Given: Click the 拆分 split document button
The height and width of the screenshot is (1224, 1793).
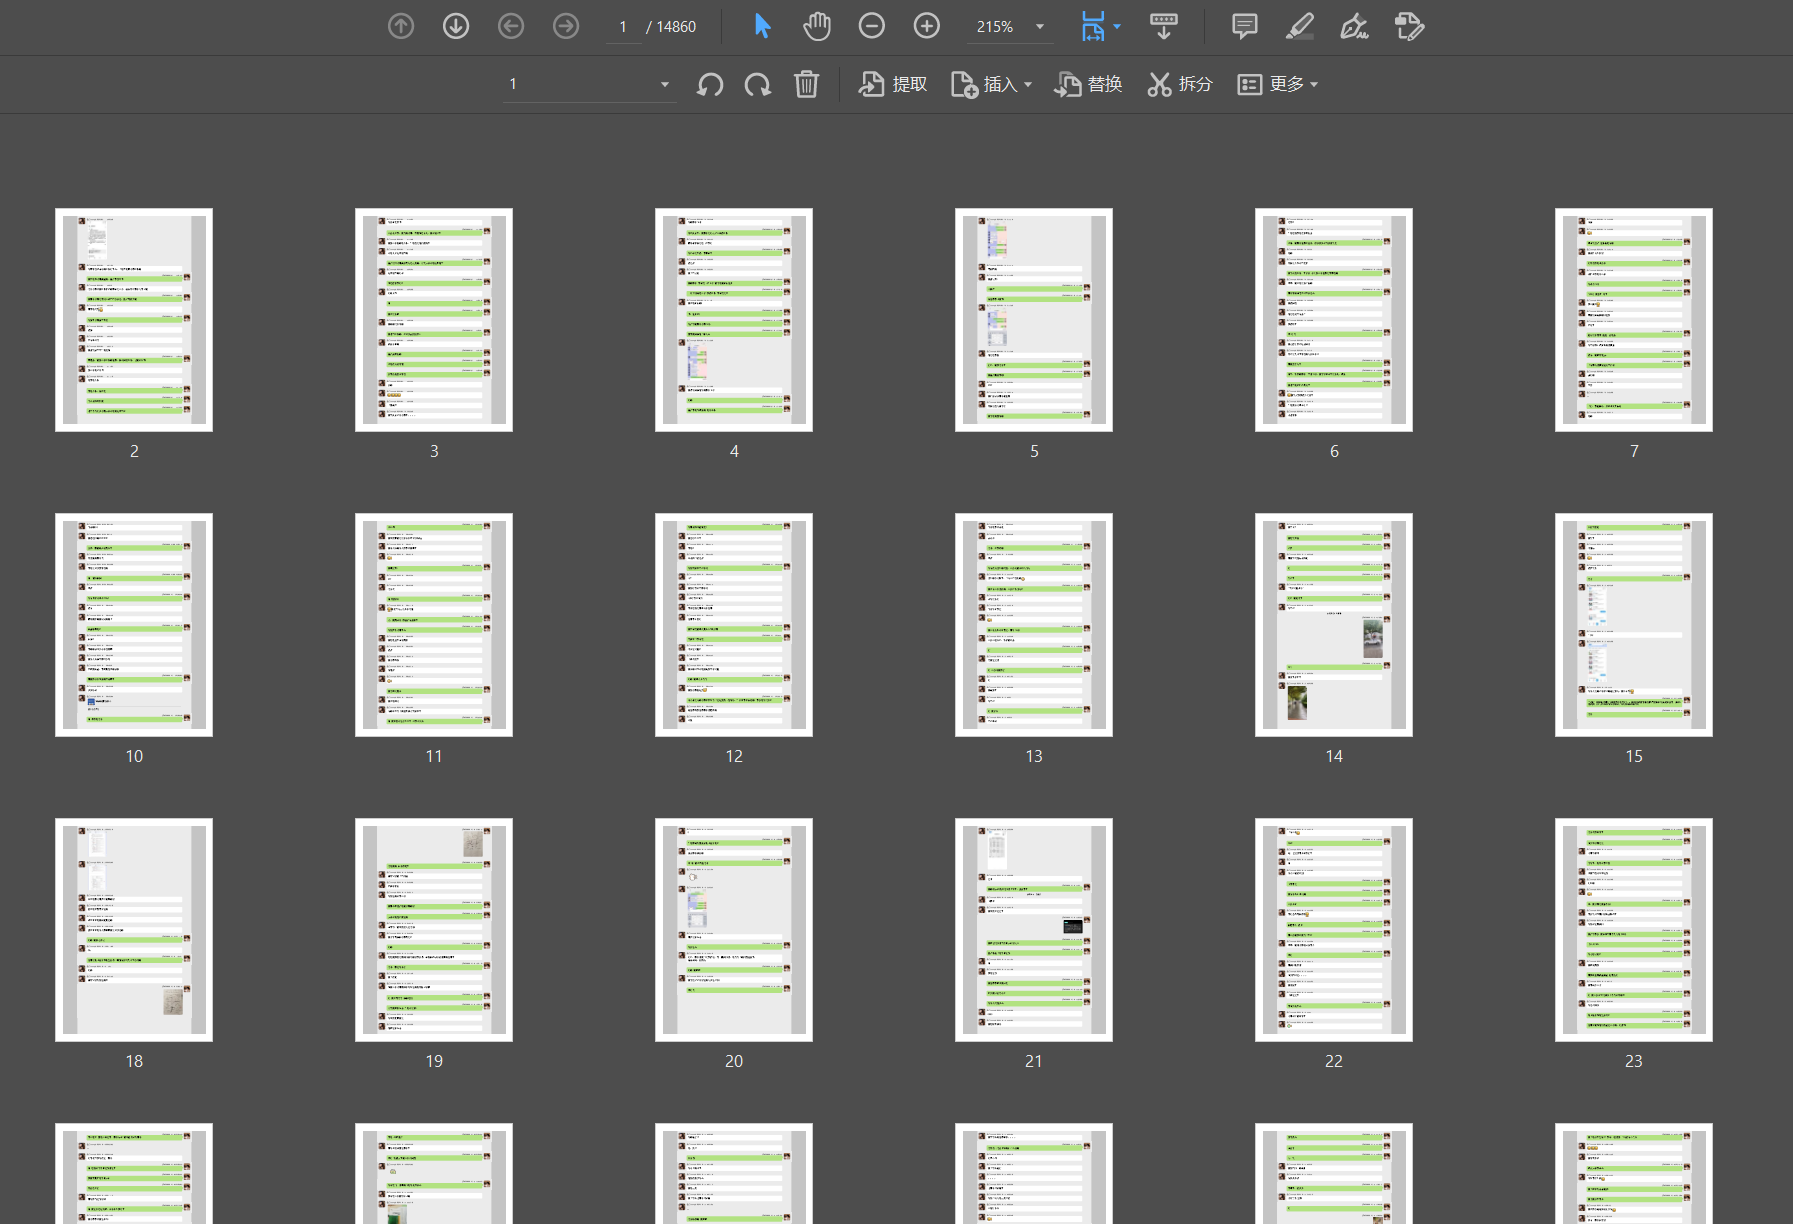Looking at the screenshot, I should coord(1180,85).
